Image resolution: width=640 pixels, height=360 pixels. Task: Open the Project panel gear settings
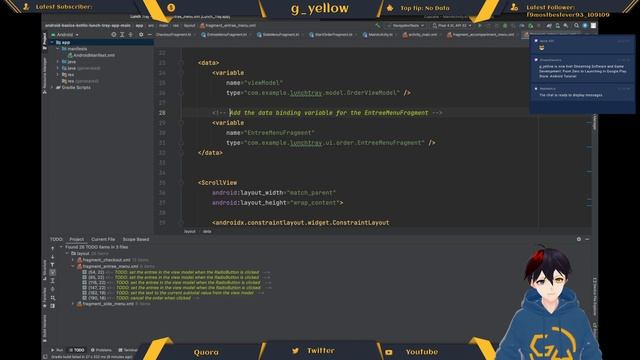coord(141,35)
